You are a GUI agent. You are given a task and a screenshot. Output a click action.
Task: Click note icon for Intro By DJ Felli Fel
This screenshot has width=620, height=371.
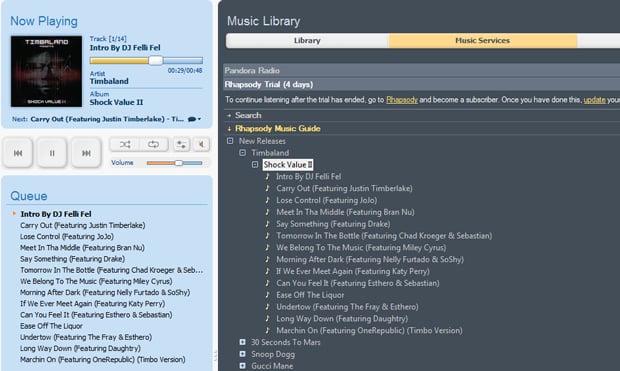[268, 176]
